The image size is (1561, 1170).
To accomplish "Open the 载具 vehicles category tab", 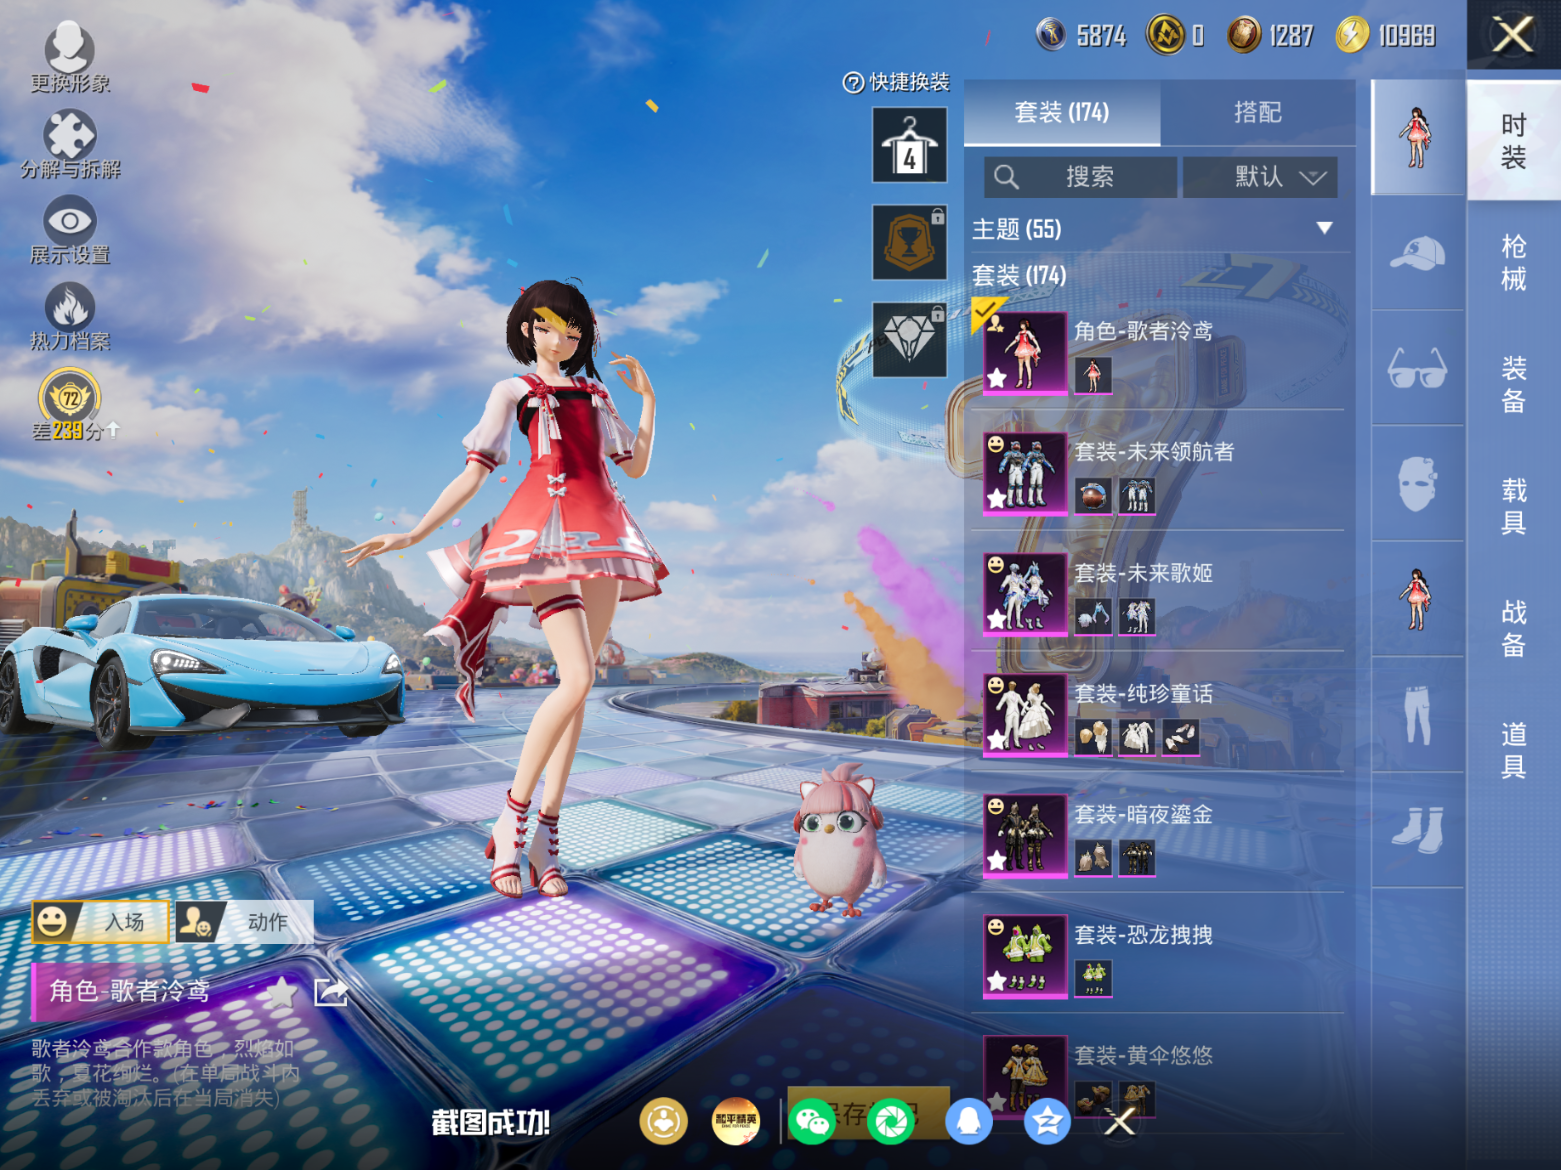I will click(1513, 506).
